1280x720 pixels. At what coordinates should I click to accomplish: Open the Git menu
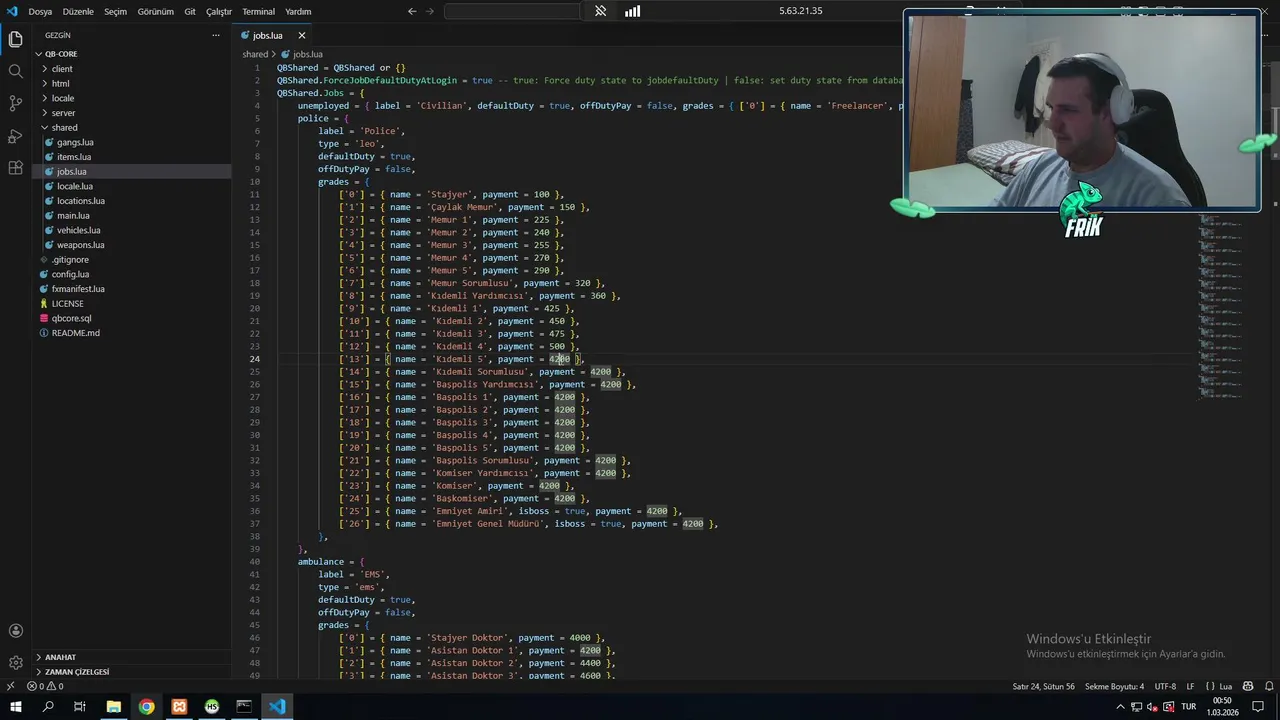point(190,12)
